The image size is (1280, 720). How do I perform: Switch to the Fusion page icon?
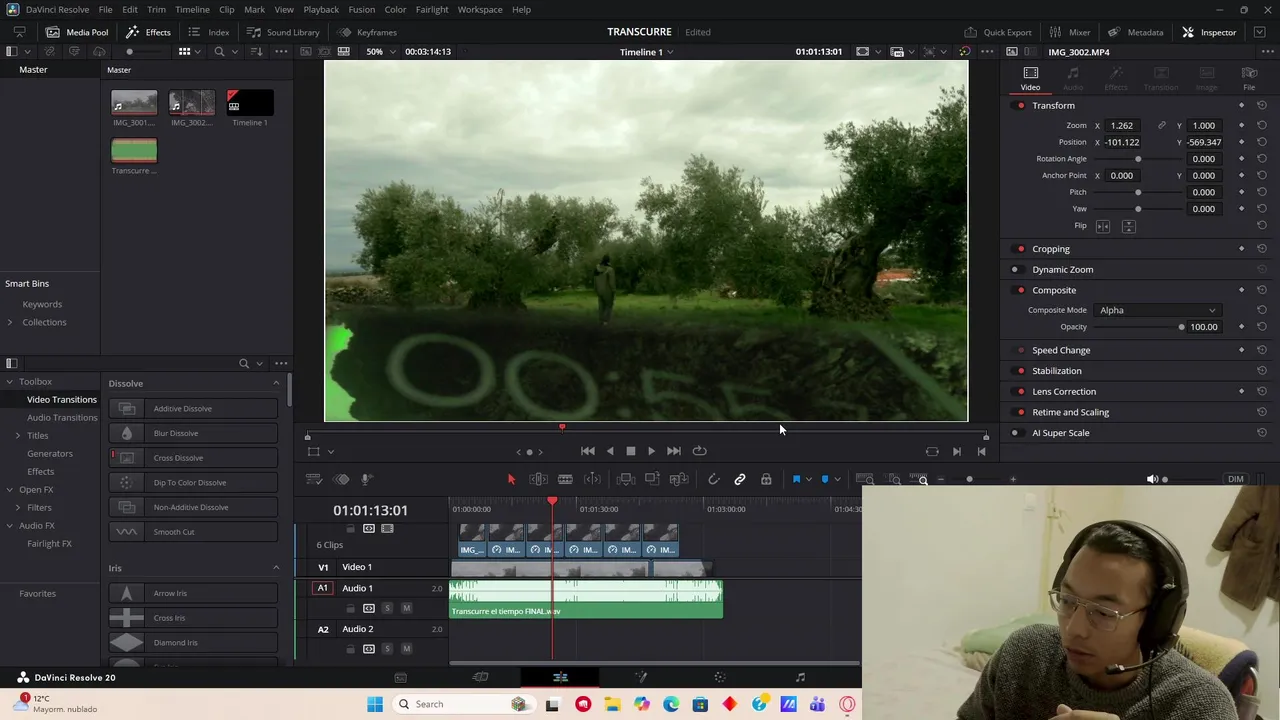[x=640, y=678]
